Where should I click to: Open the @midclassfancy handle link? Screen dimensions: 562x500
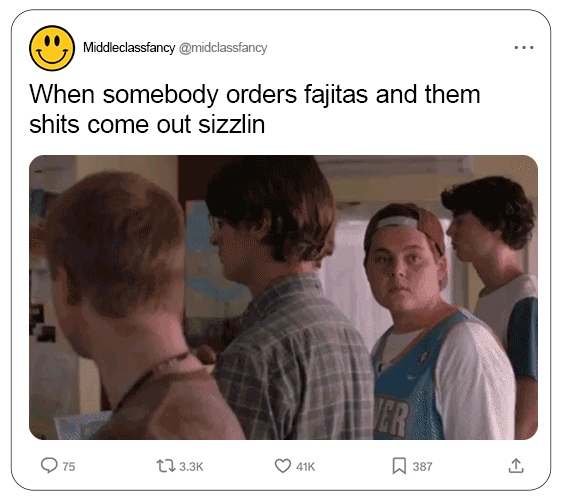pyautogui.click(x=223, y=48)
